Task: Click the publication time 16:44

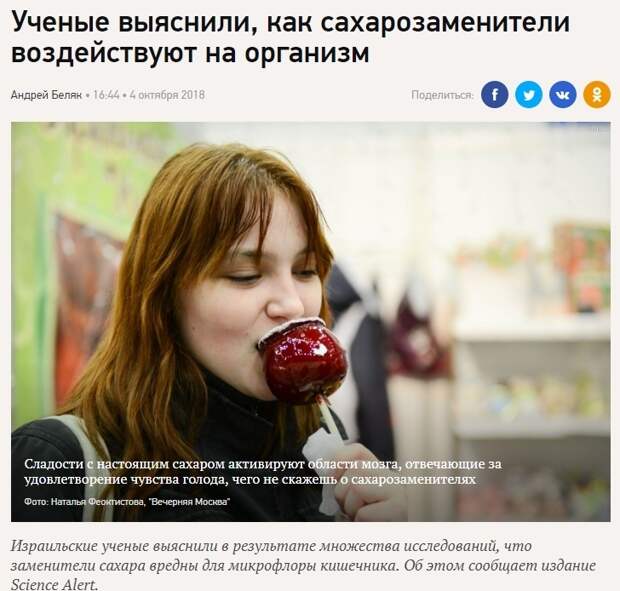Action: point(107,95)
